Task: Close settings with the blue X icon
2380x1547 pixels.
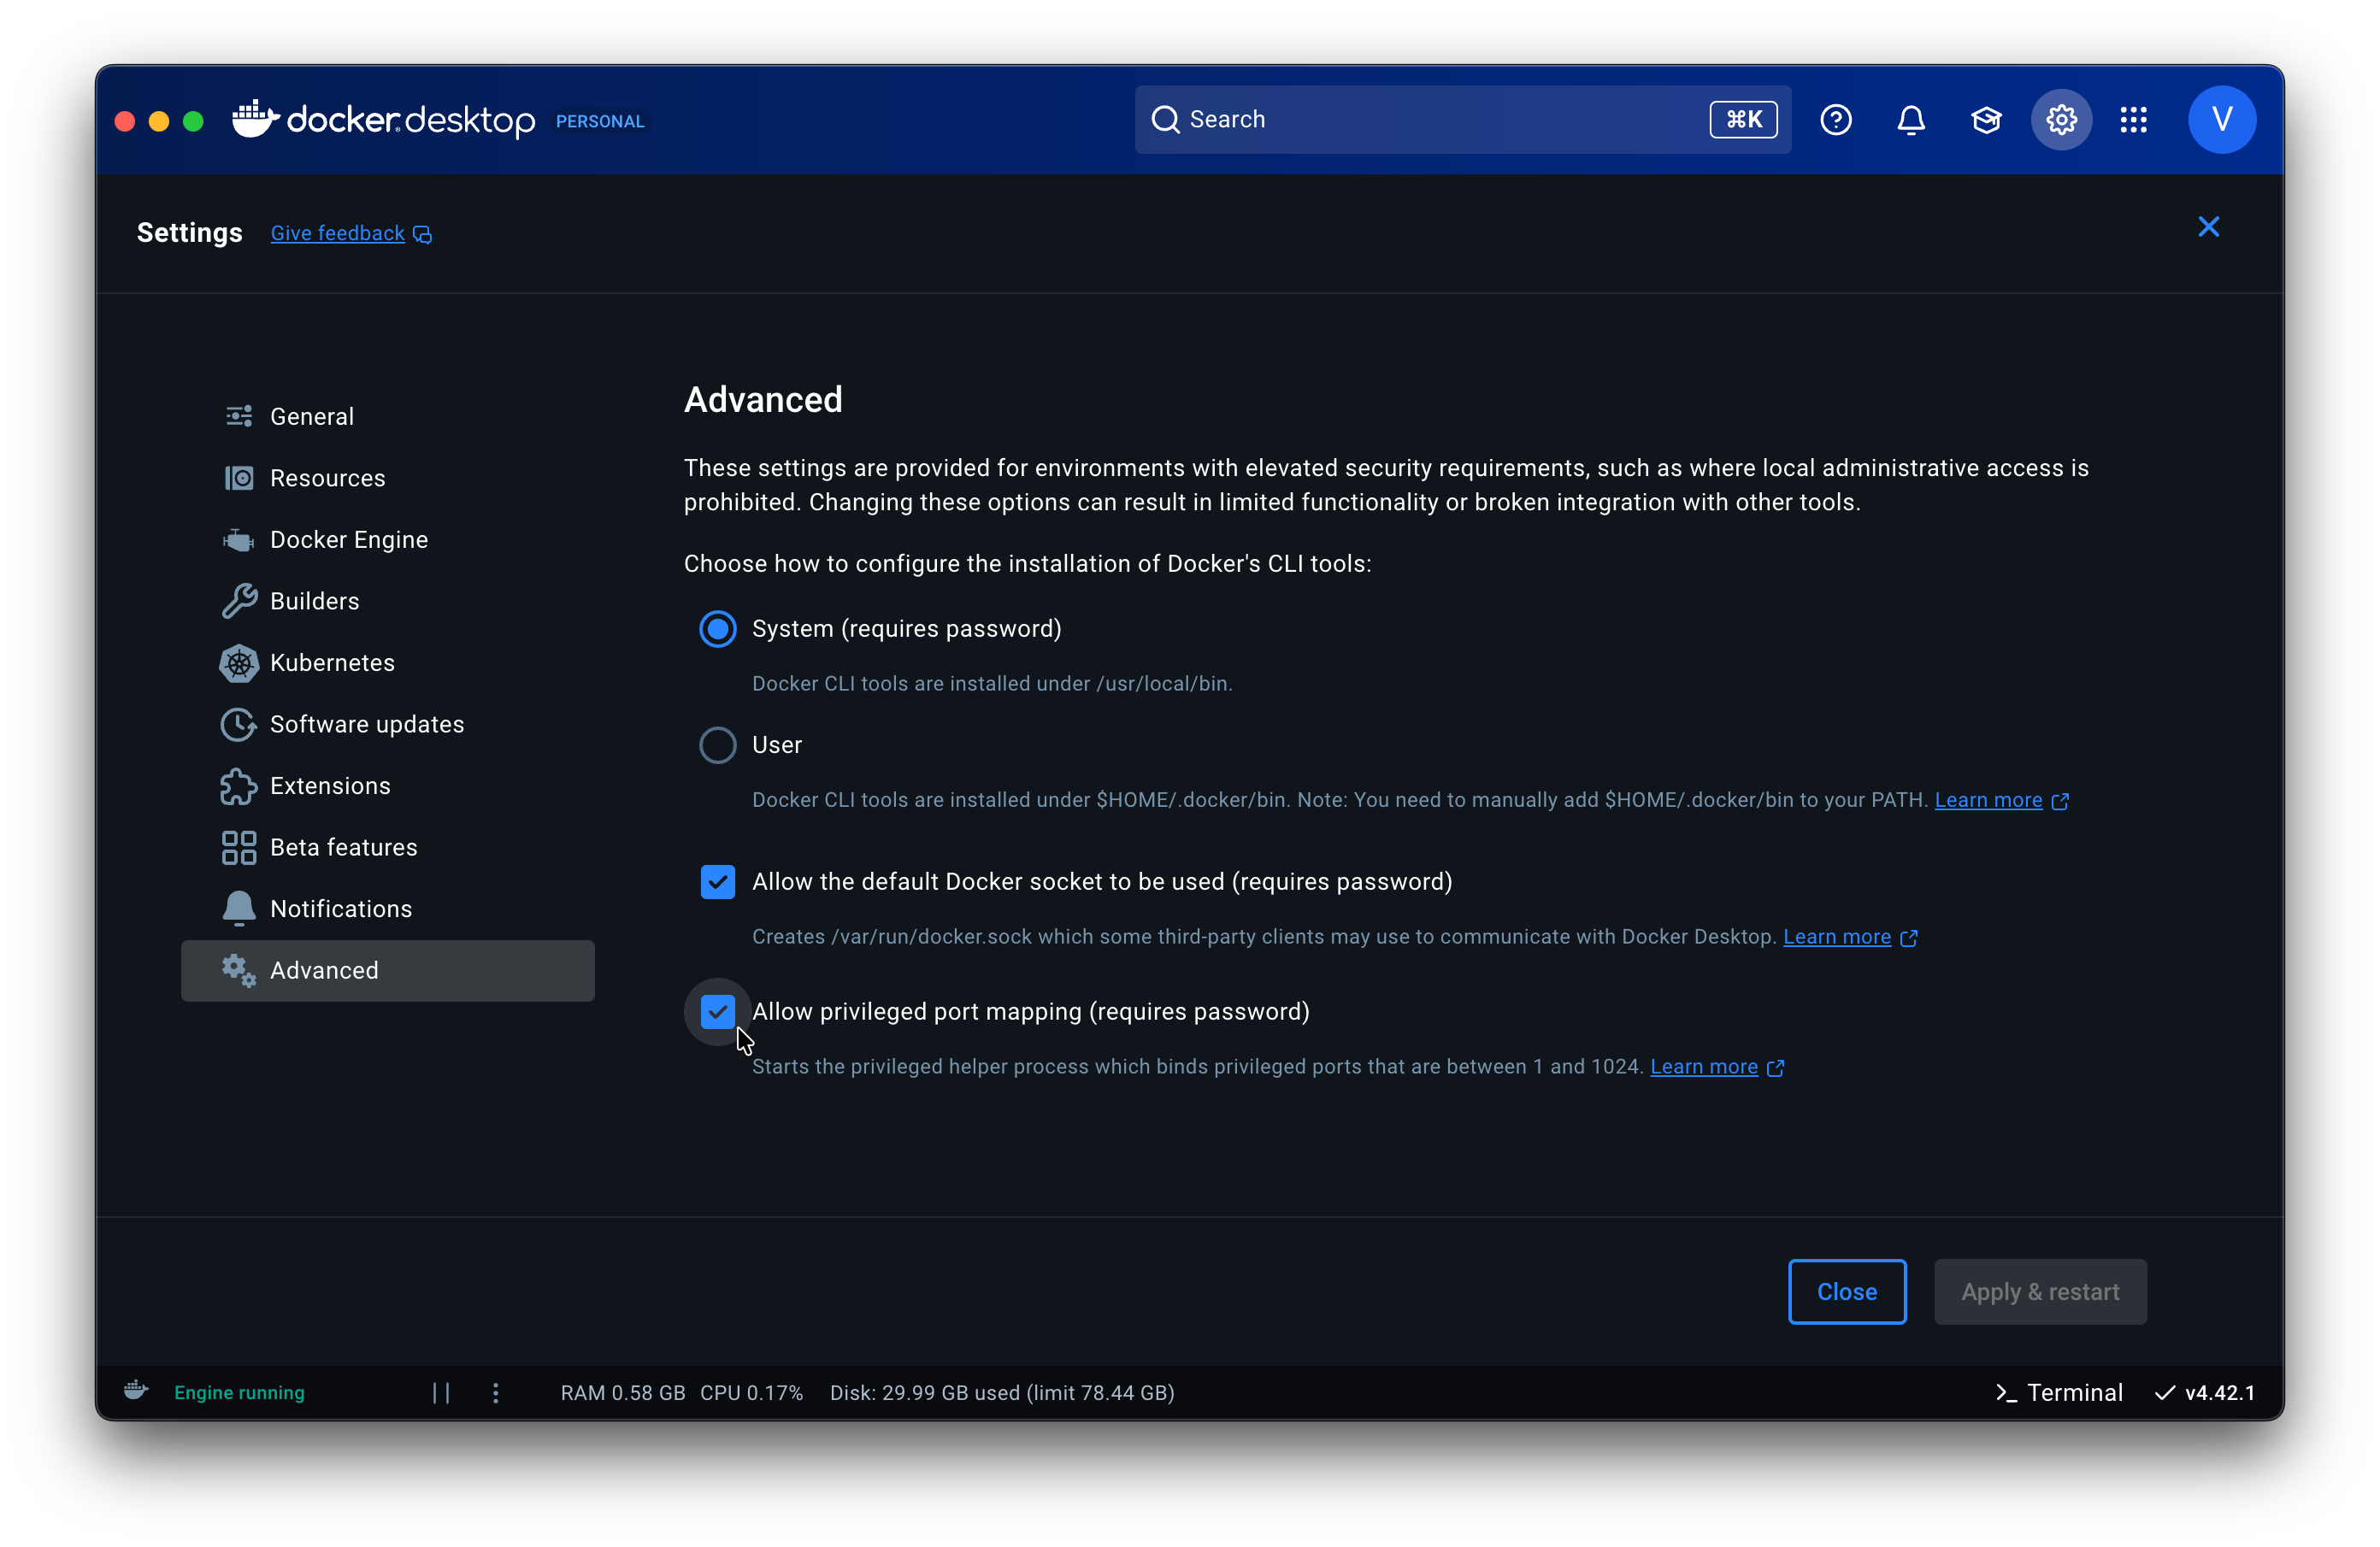Action: pos(2208,227)
